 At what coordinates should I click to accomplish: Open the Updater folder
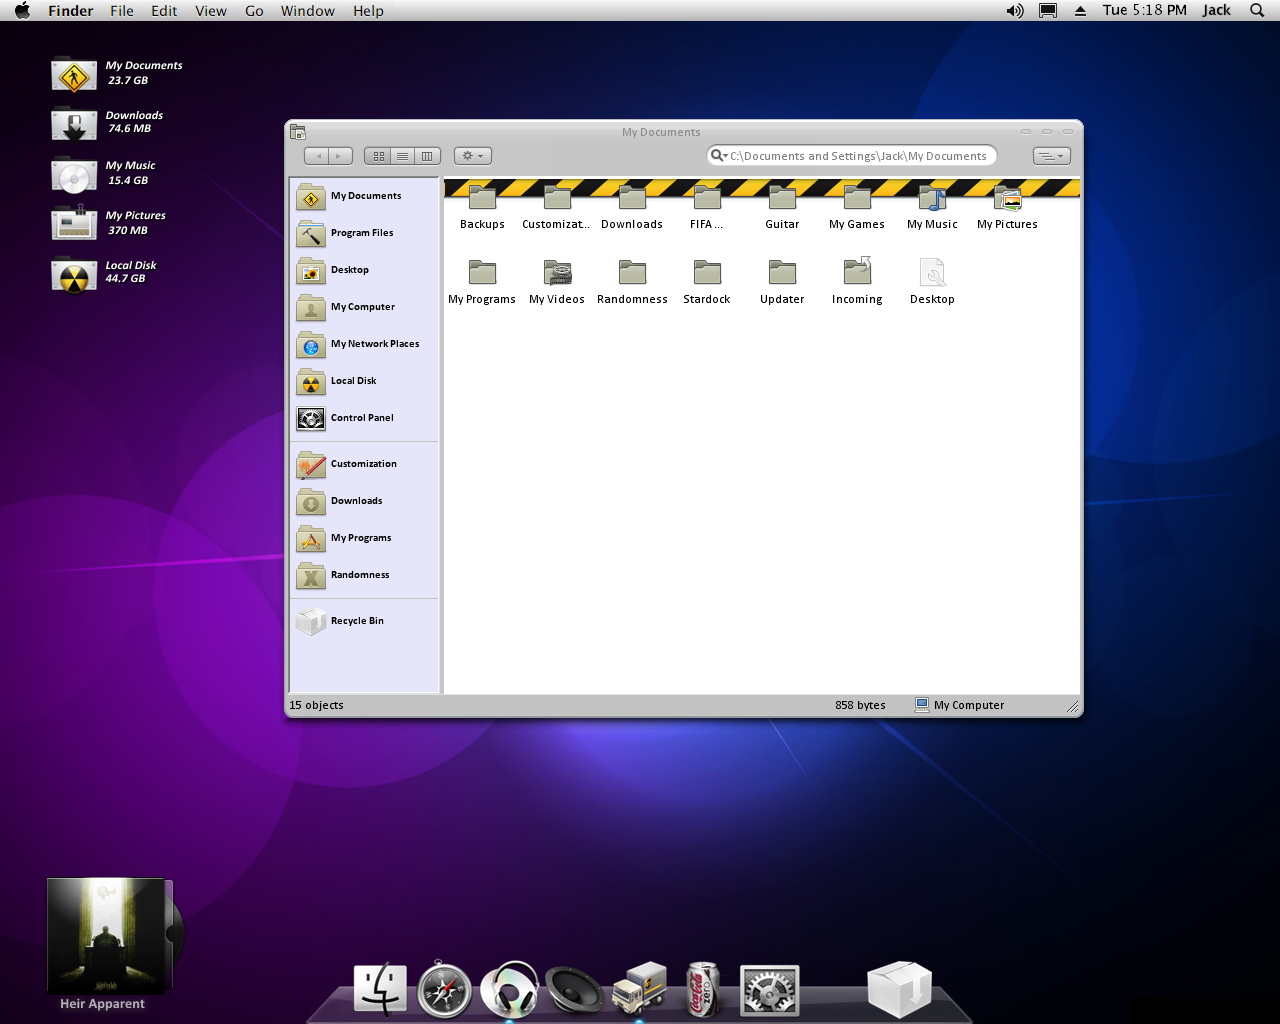(x=782, y=282)
